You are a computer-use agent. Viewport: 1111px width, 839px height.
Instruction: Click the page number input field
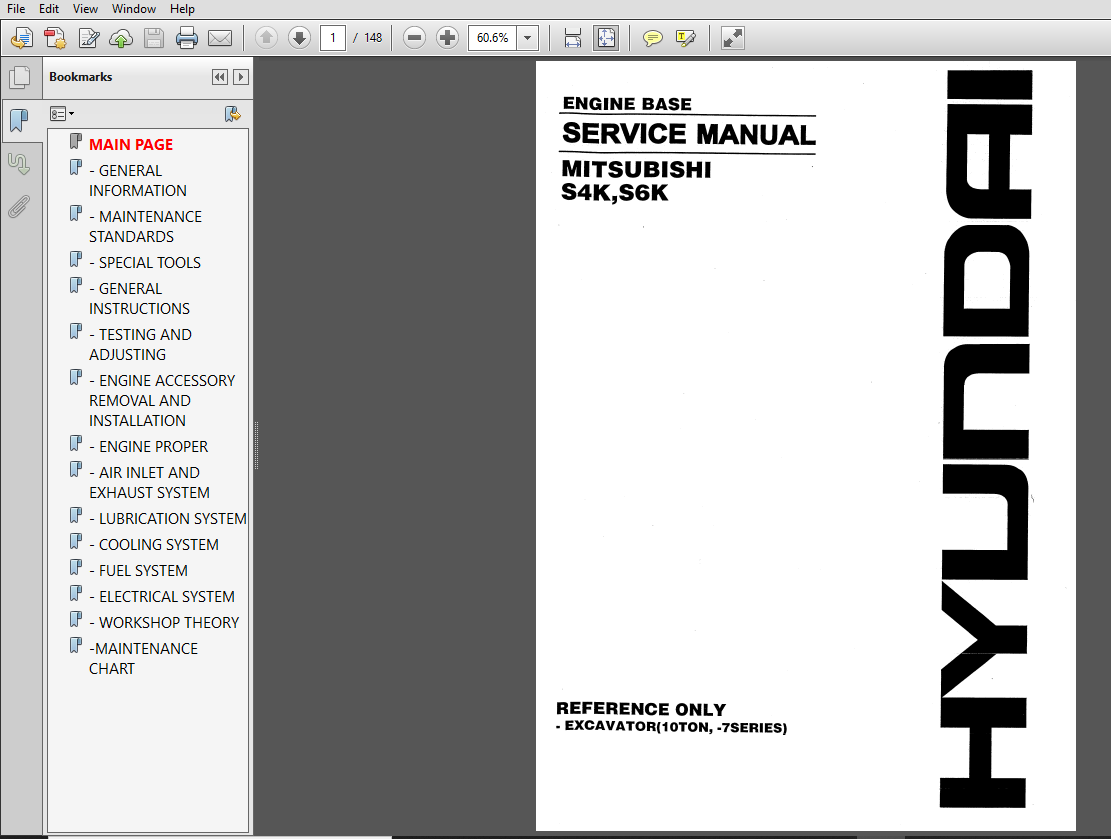coord(333,38)
